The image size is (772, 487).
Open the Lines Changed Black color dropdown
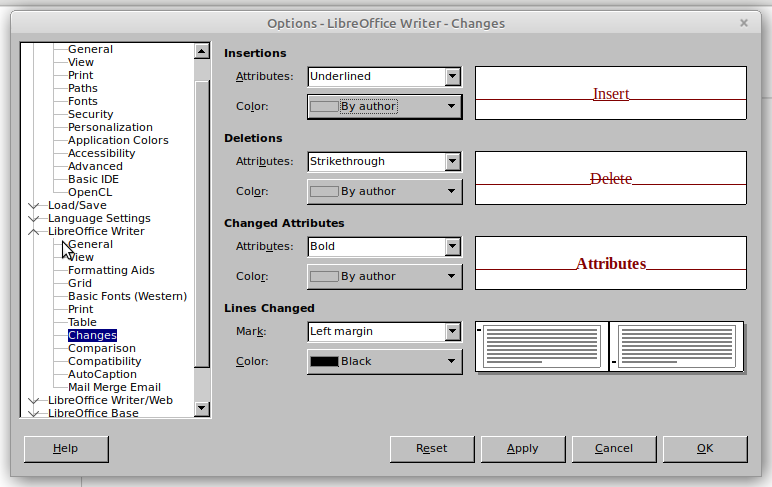(x=385, y=362)
